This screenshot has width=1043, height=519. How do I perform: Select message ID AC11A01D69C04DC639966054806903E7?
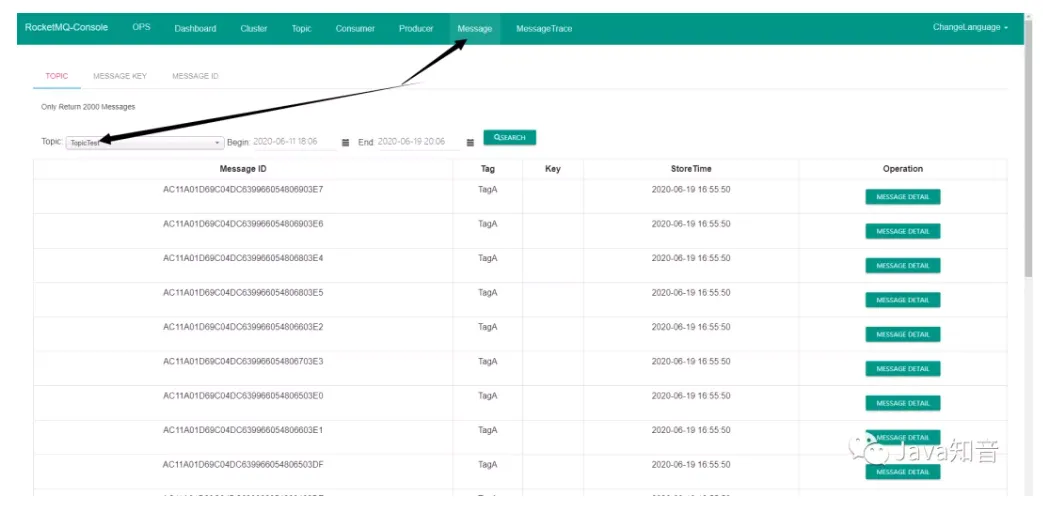(x=243, y=189)
